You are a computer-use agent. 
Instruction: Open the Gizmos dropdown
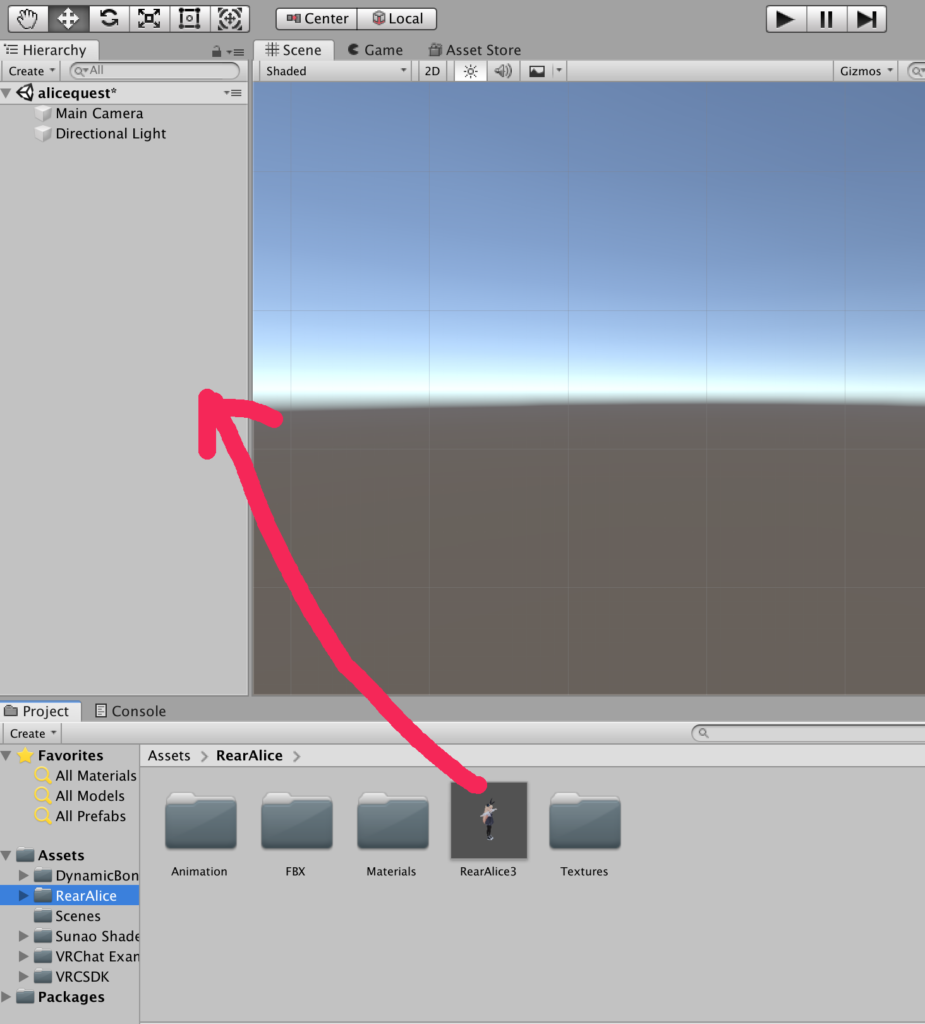click(x=866, y=71)
